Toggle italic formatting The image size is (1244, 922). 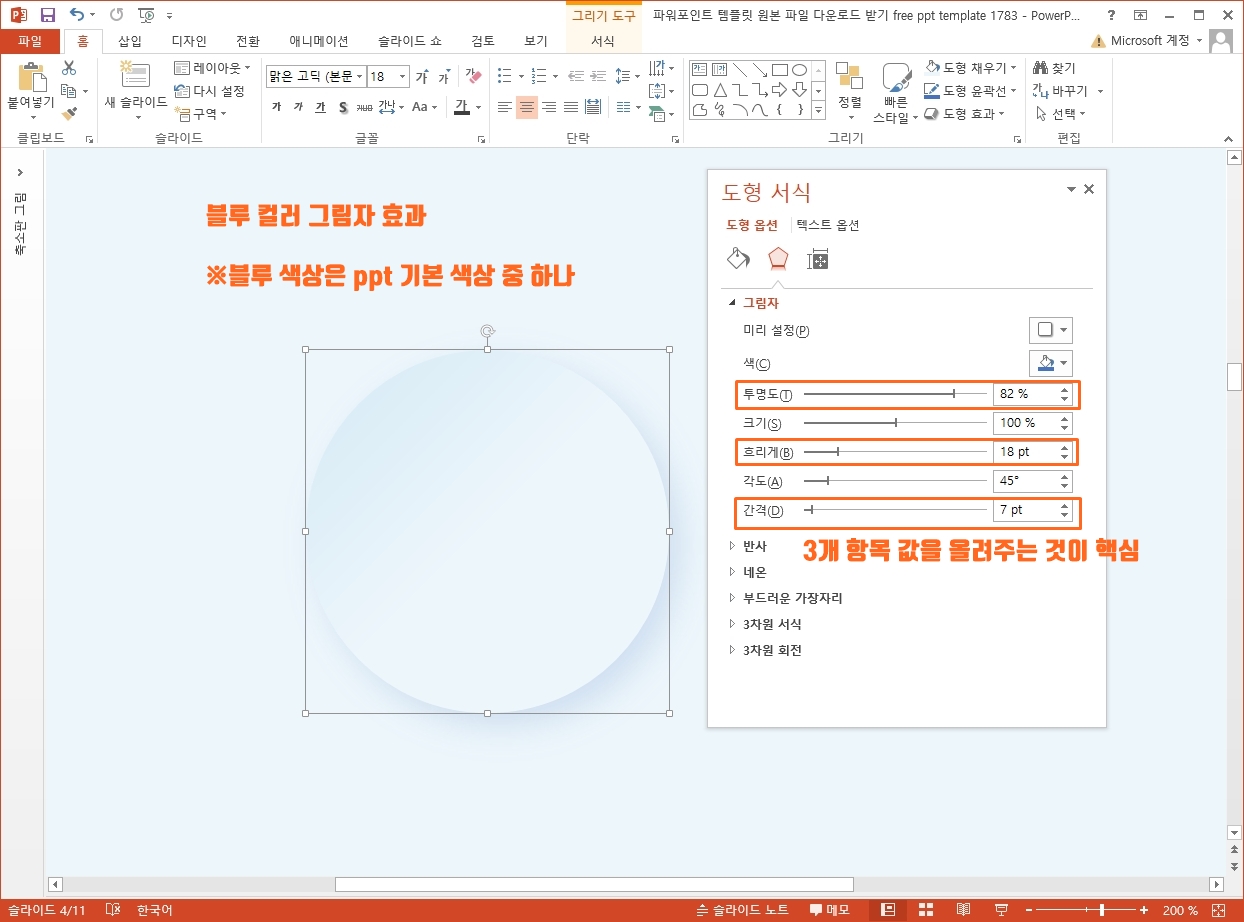pyautogui.click(x=299, y=107)
